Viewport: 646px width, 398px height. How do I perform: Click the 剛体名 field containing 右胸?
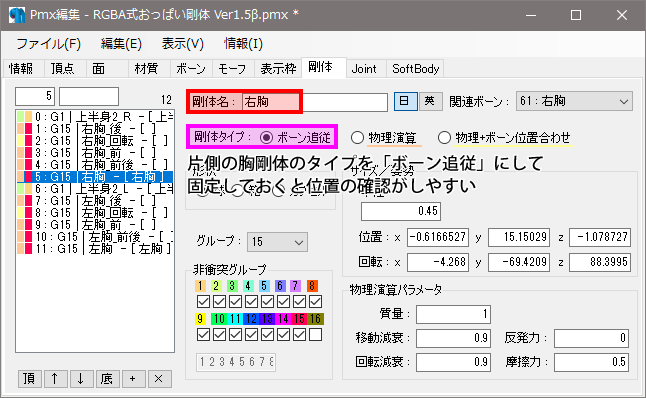coord(315,102)
